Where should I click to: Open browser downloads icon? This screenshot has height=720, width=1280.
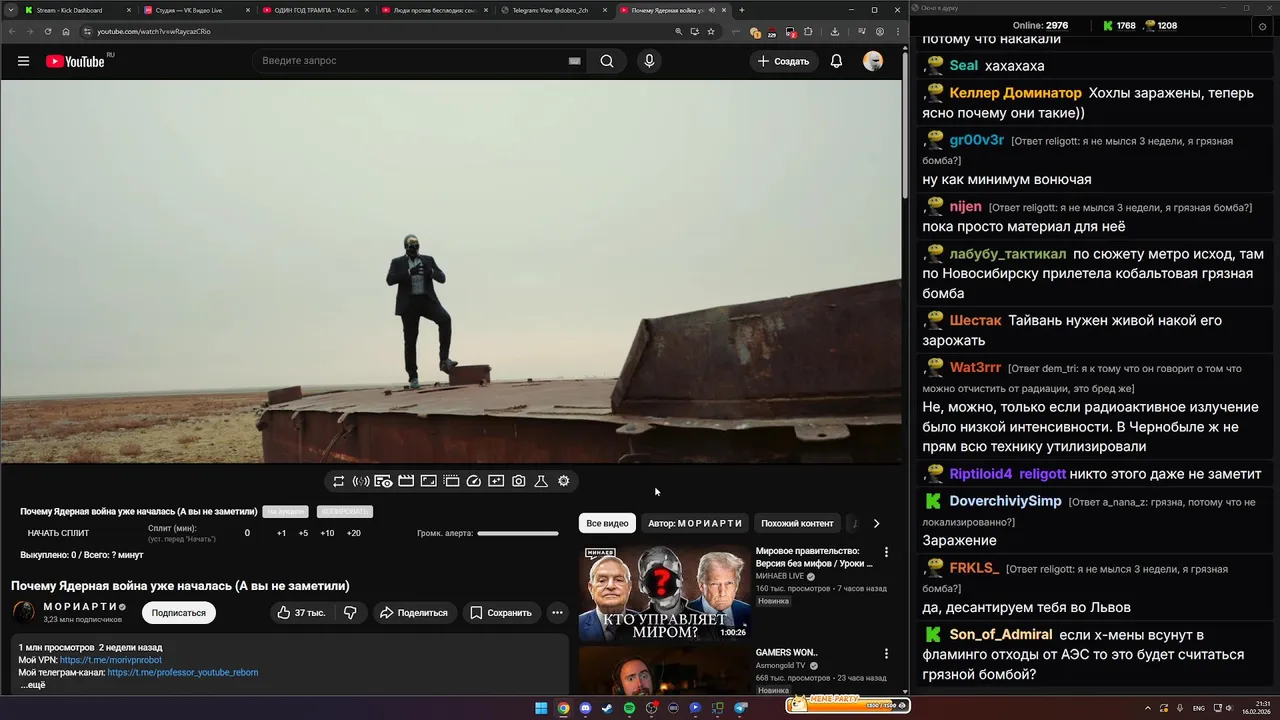coord(835,31)
